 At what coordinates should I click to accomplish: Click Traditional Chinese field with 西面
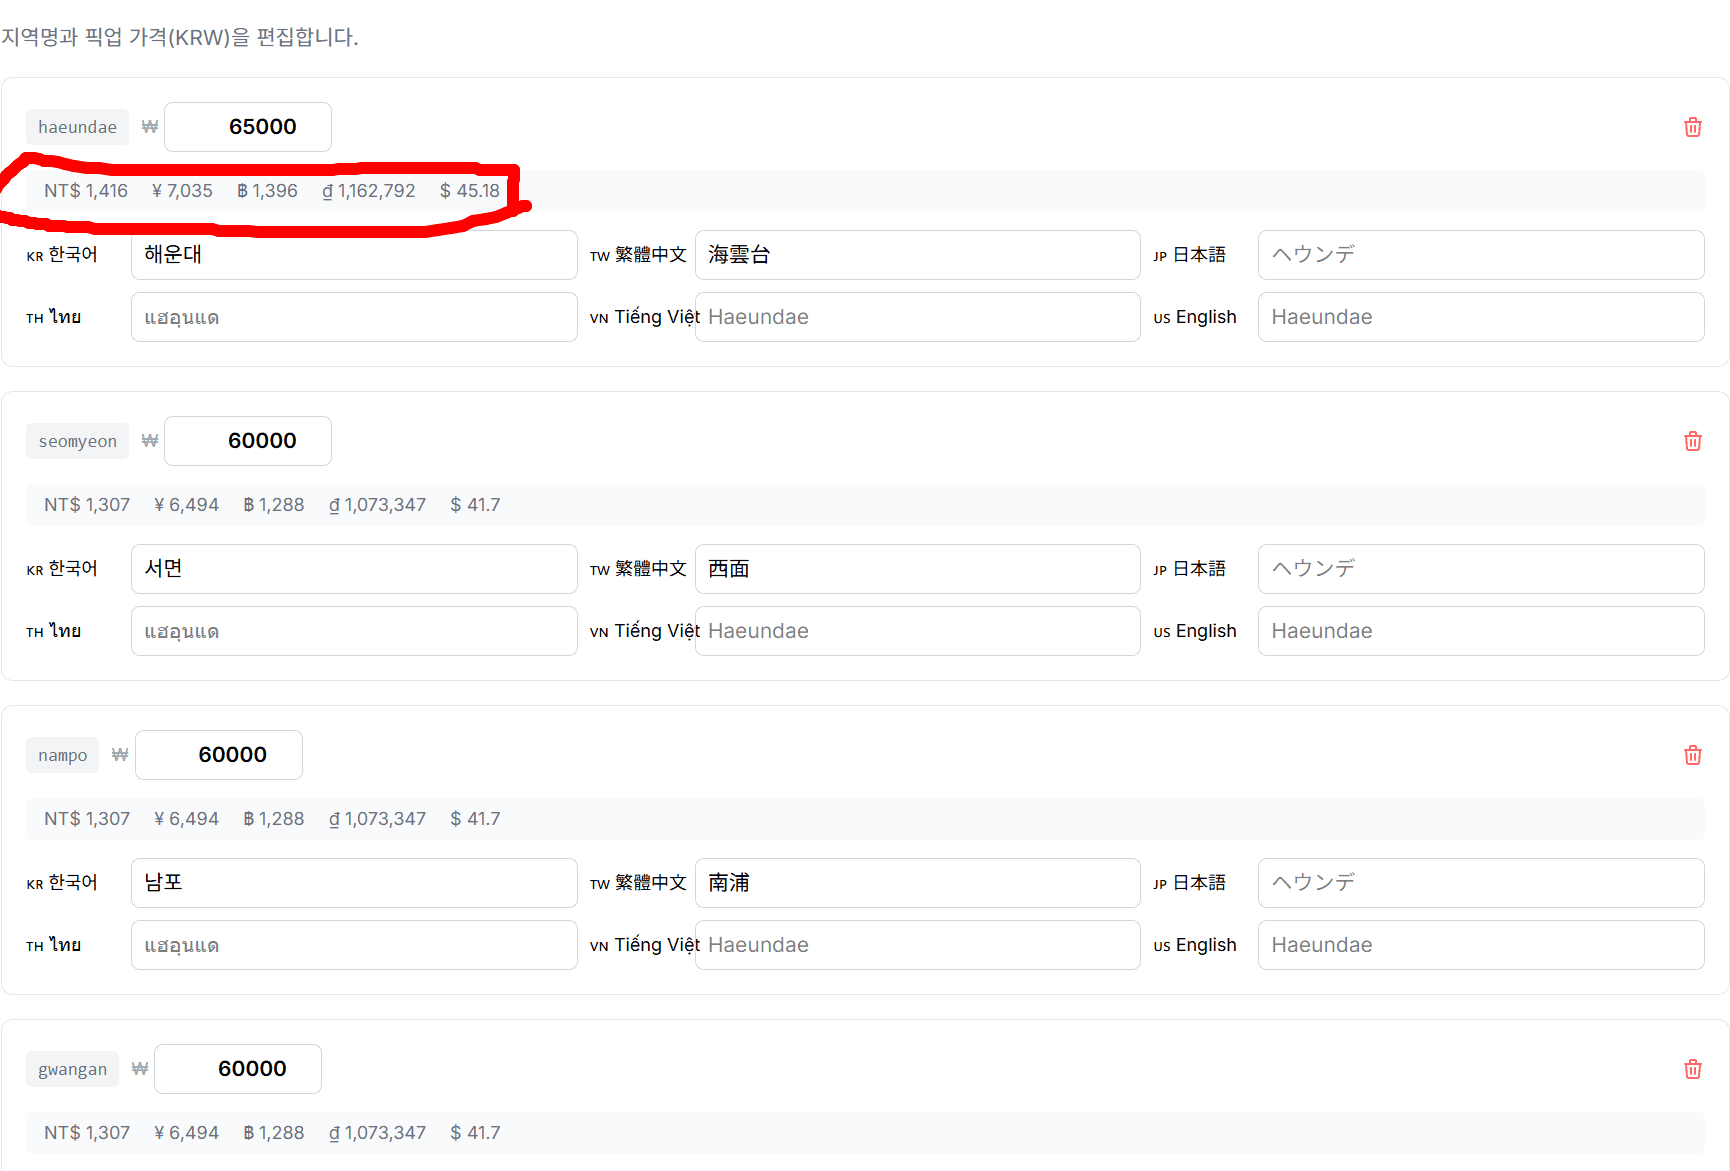(917, 569)
